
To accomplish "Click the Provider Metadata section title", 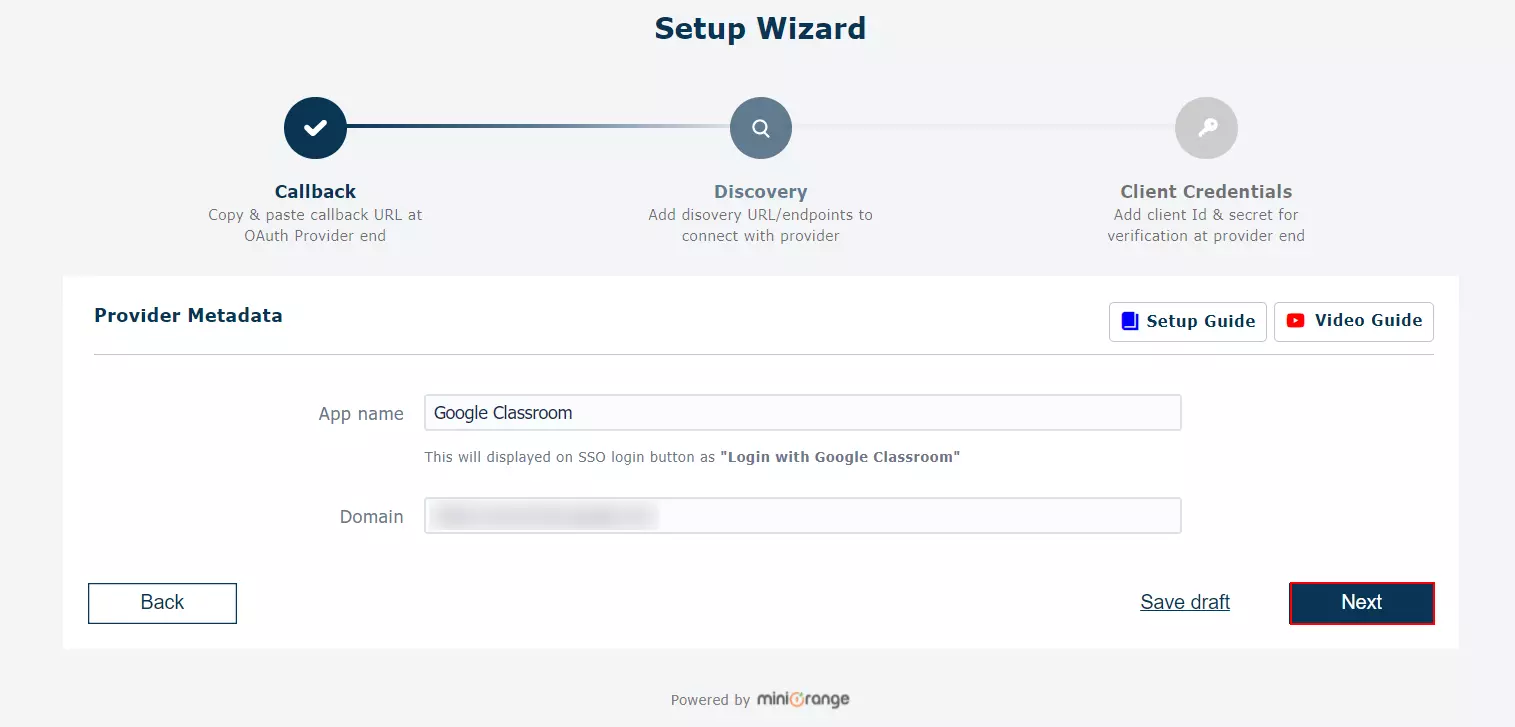I will coord(188,315).
